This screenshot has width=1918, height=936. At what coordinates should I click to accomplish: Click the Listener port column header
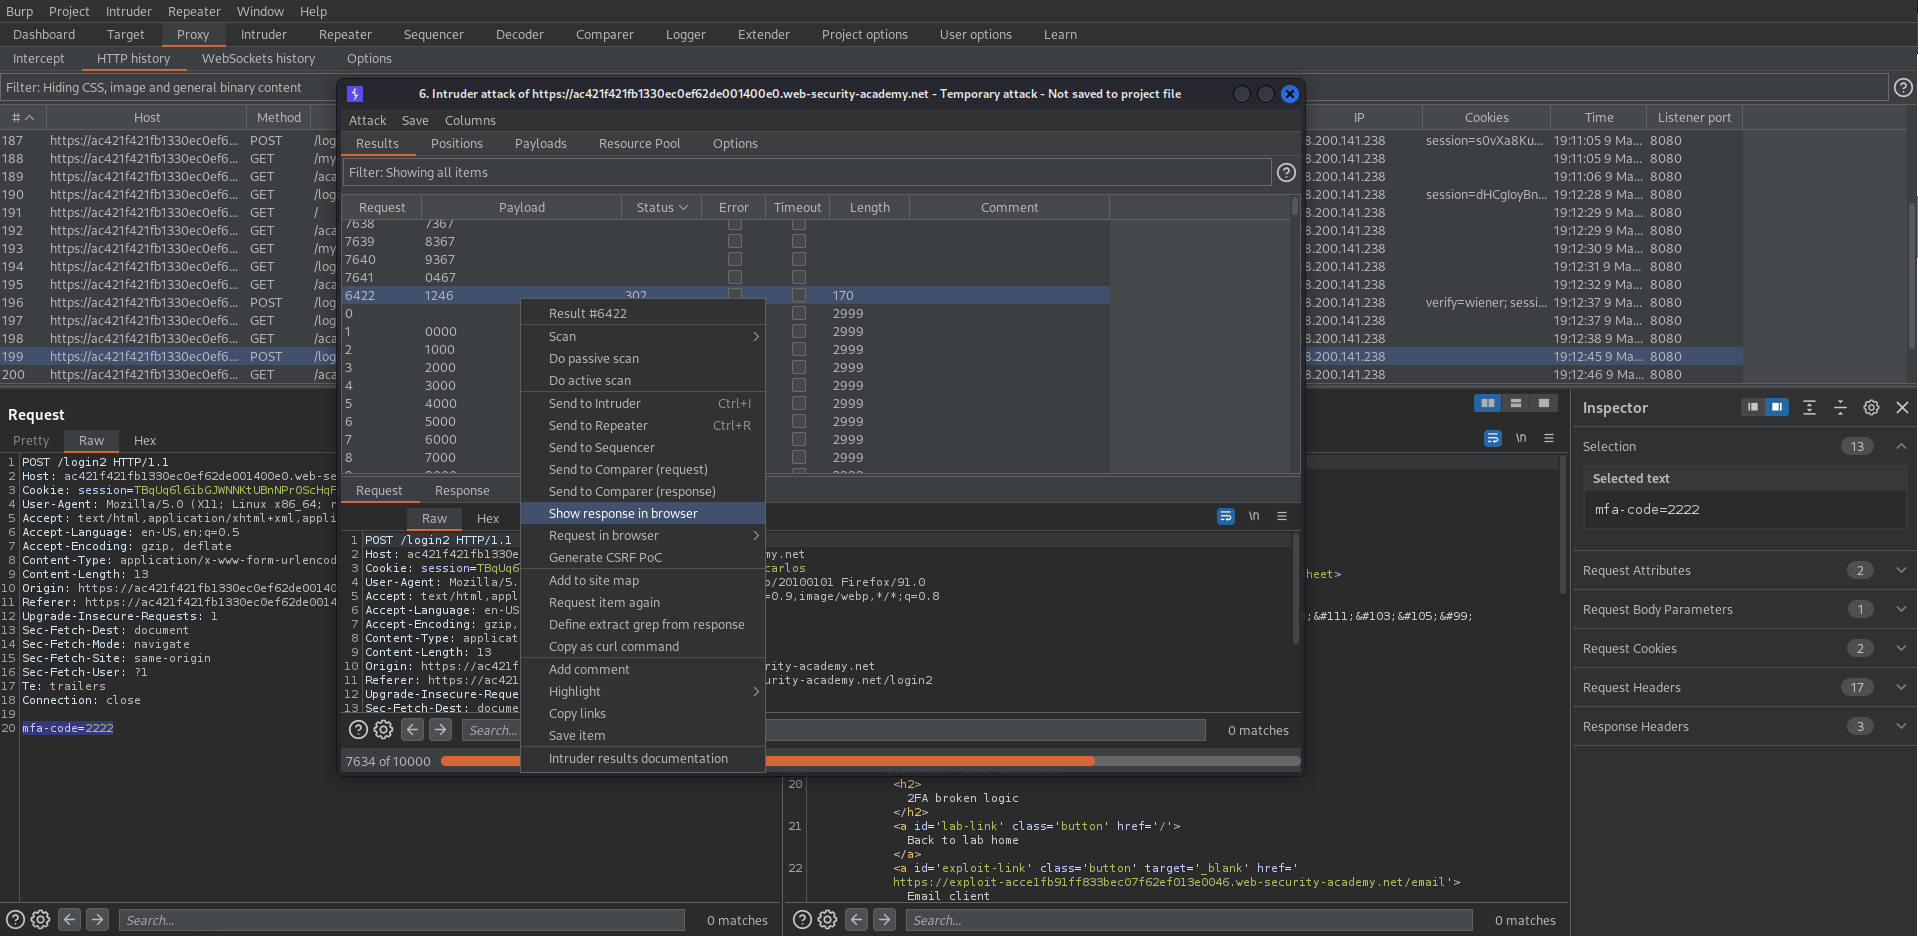(x=1694, y=117)
